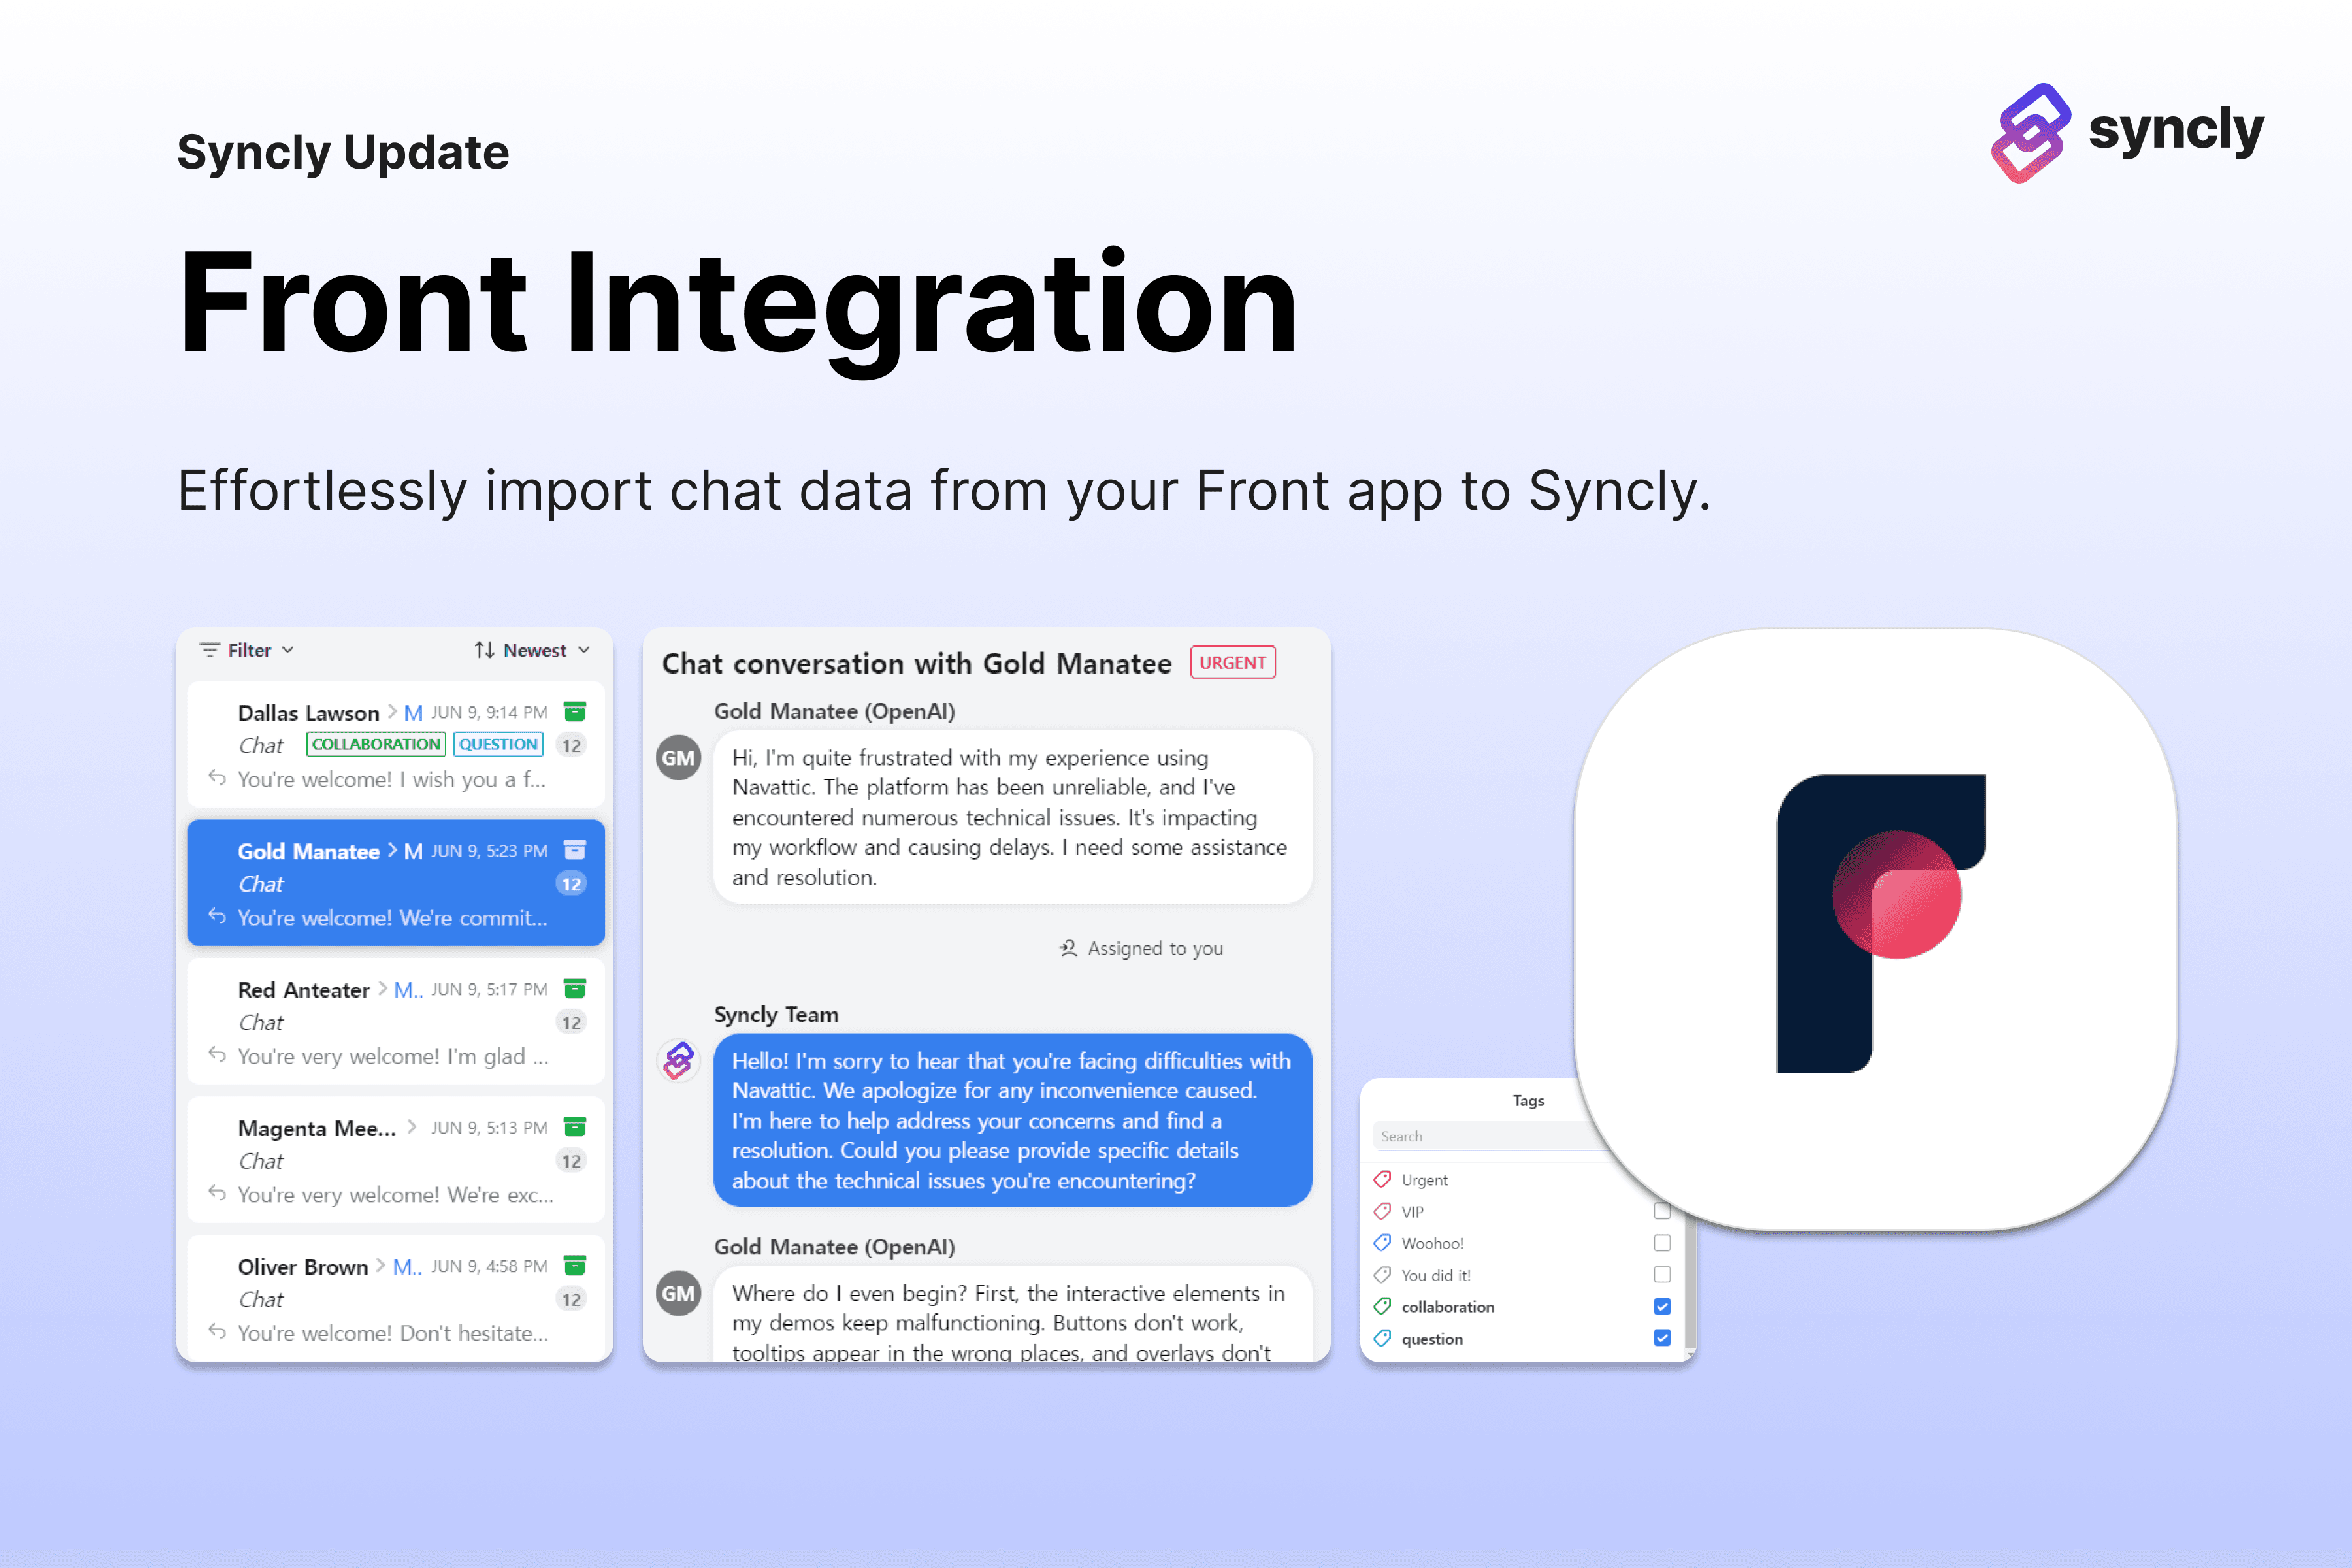Click reply arrow icon on Oliver Brown row

[216, 1331]
